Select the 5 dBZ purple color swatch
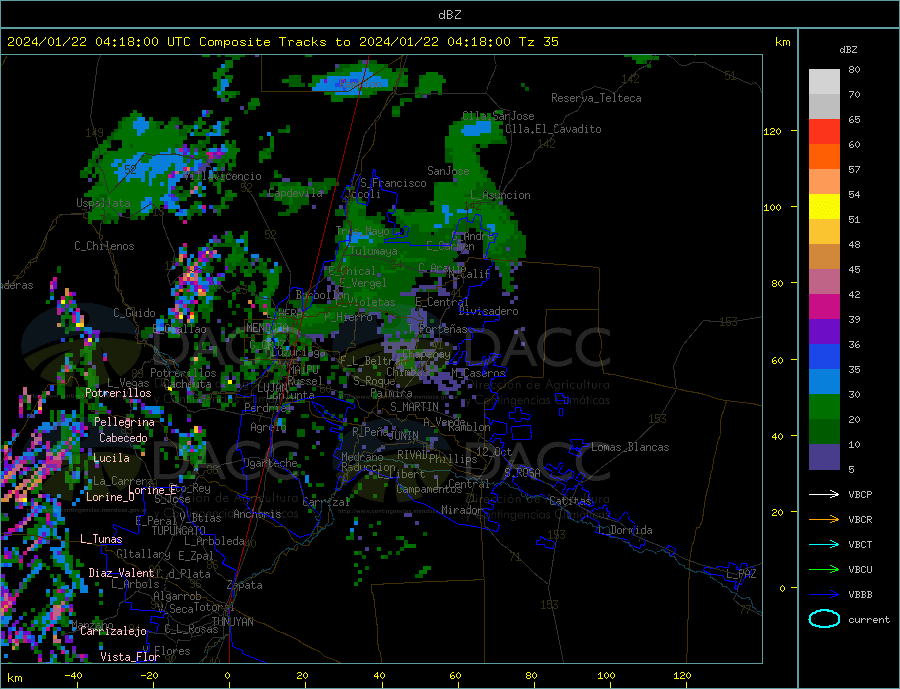This screenshot has width=900, height=689. 824,457
